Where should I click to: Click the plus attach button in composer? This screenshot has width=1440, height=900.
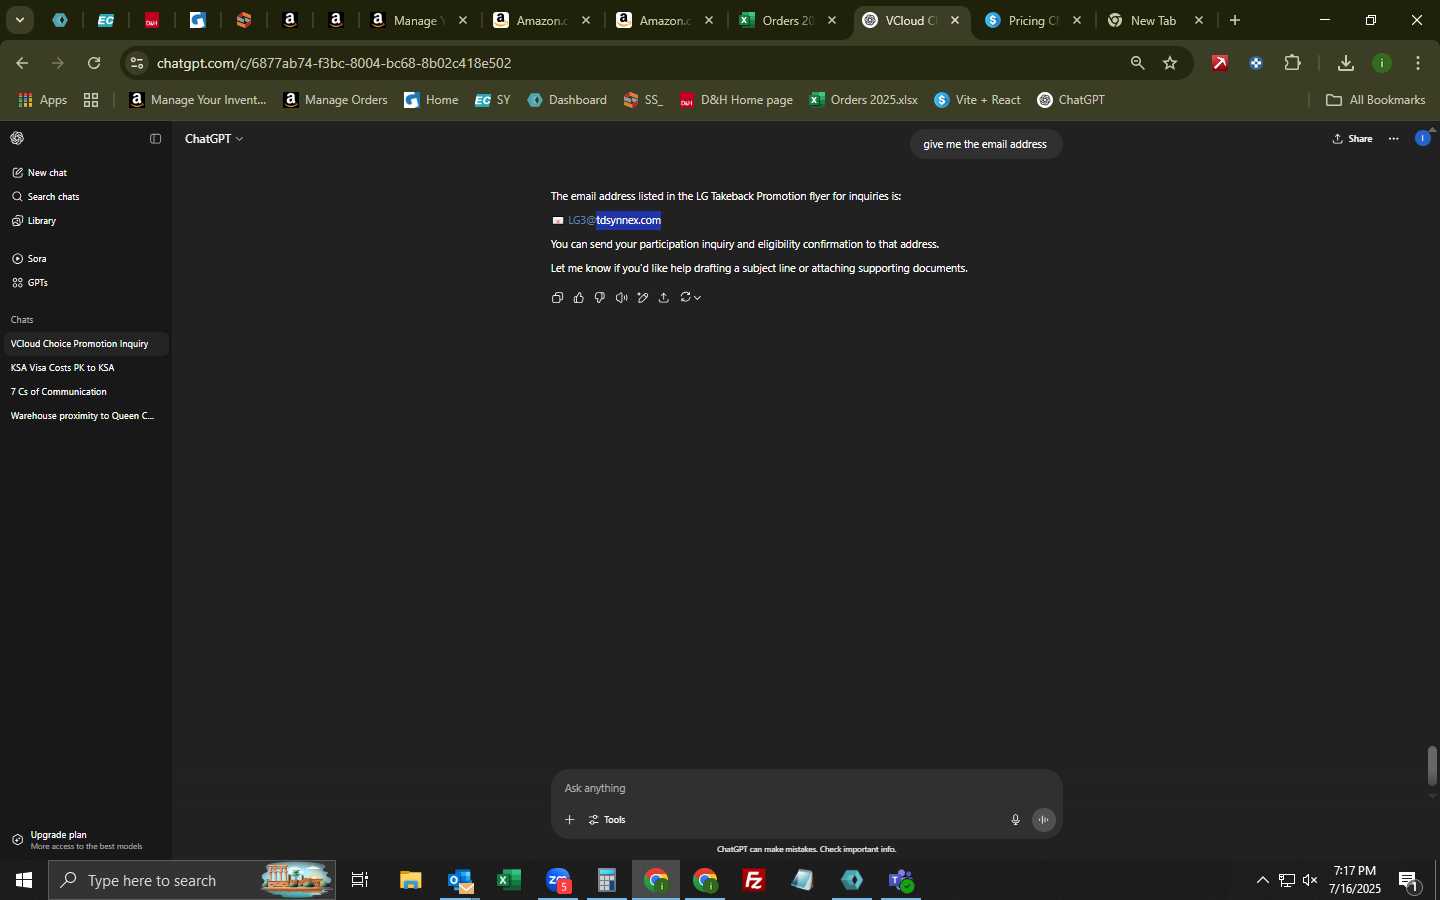pyautogui.click(x=570, y=820)
